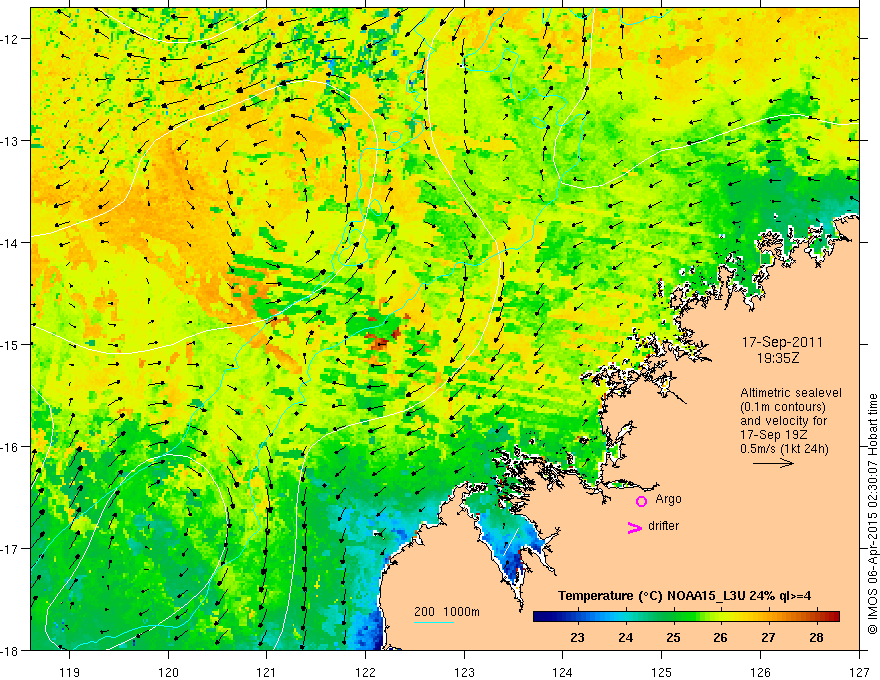Click the 'Argo' legend label
The width and height of the screenshot is (880, 680).
coord(668,499)
